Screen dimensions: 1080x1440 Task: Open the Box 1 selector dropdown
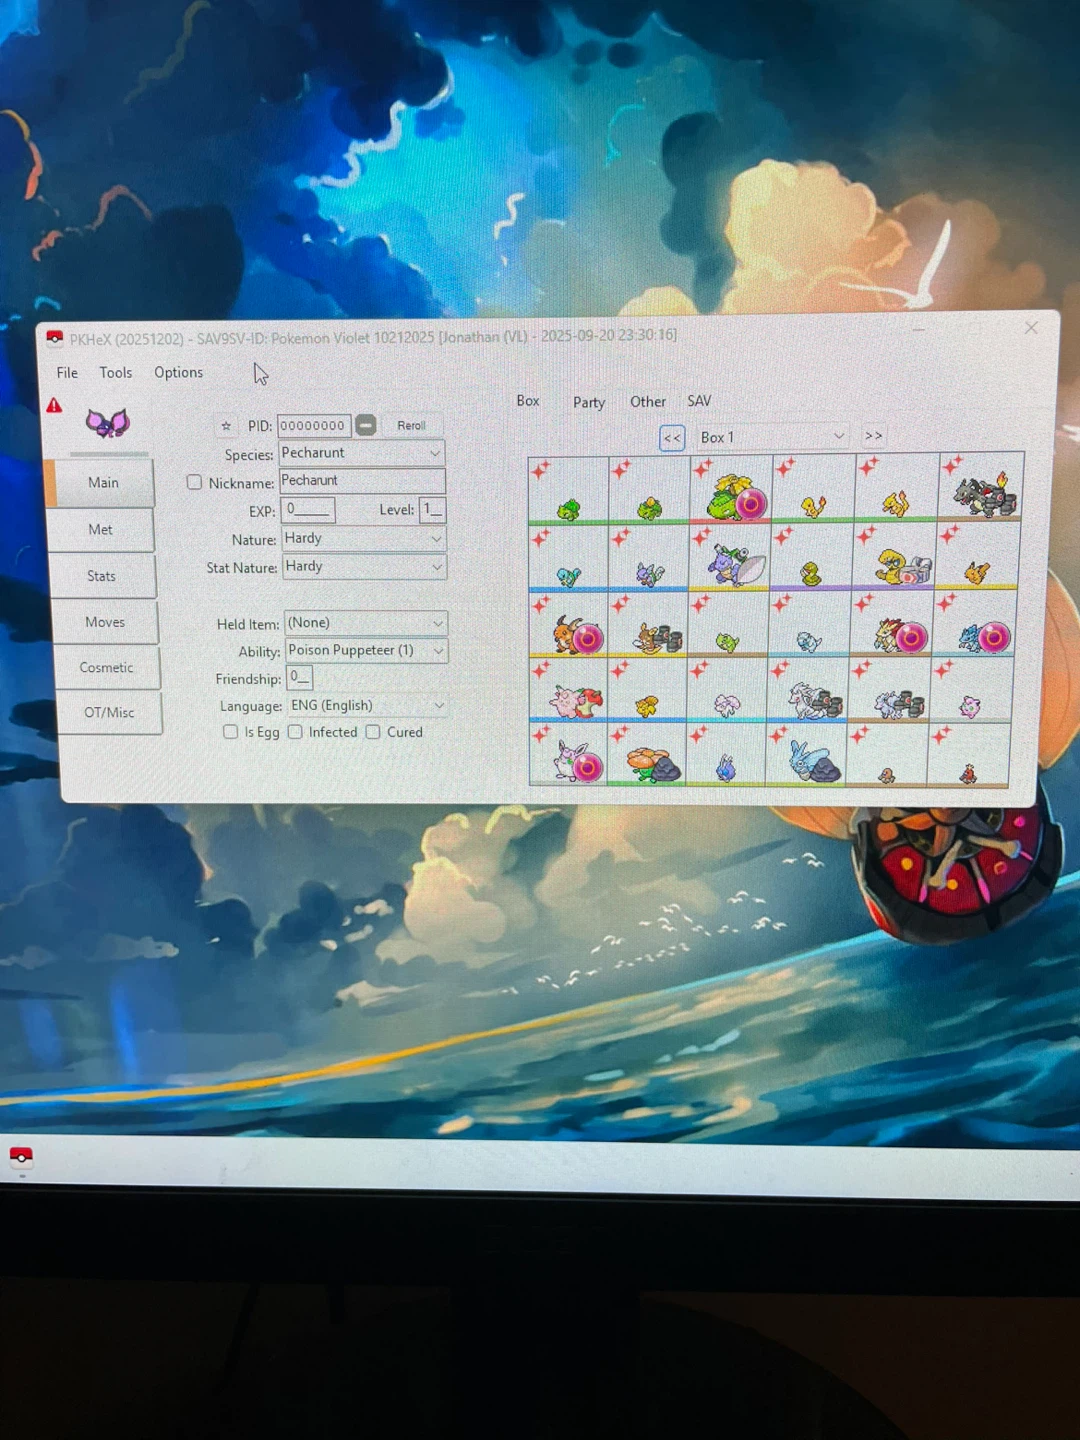838,436
